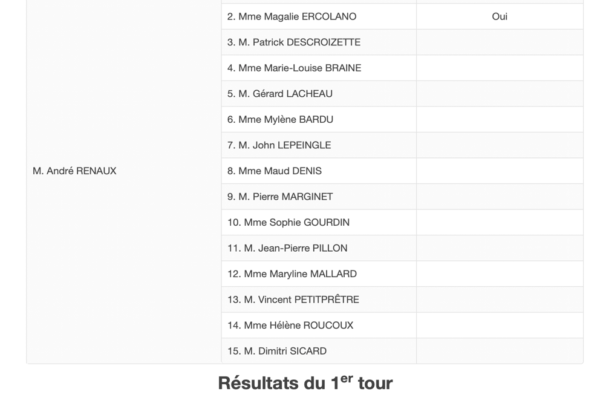The image size is (600, 400).
Task: Click 4. Mme Marie-Louise BRAINE entry
Action: tap(294, 68)
